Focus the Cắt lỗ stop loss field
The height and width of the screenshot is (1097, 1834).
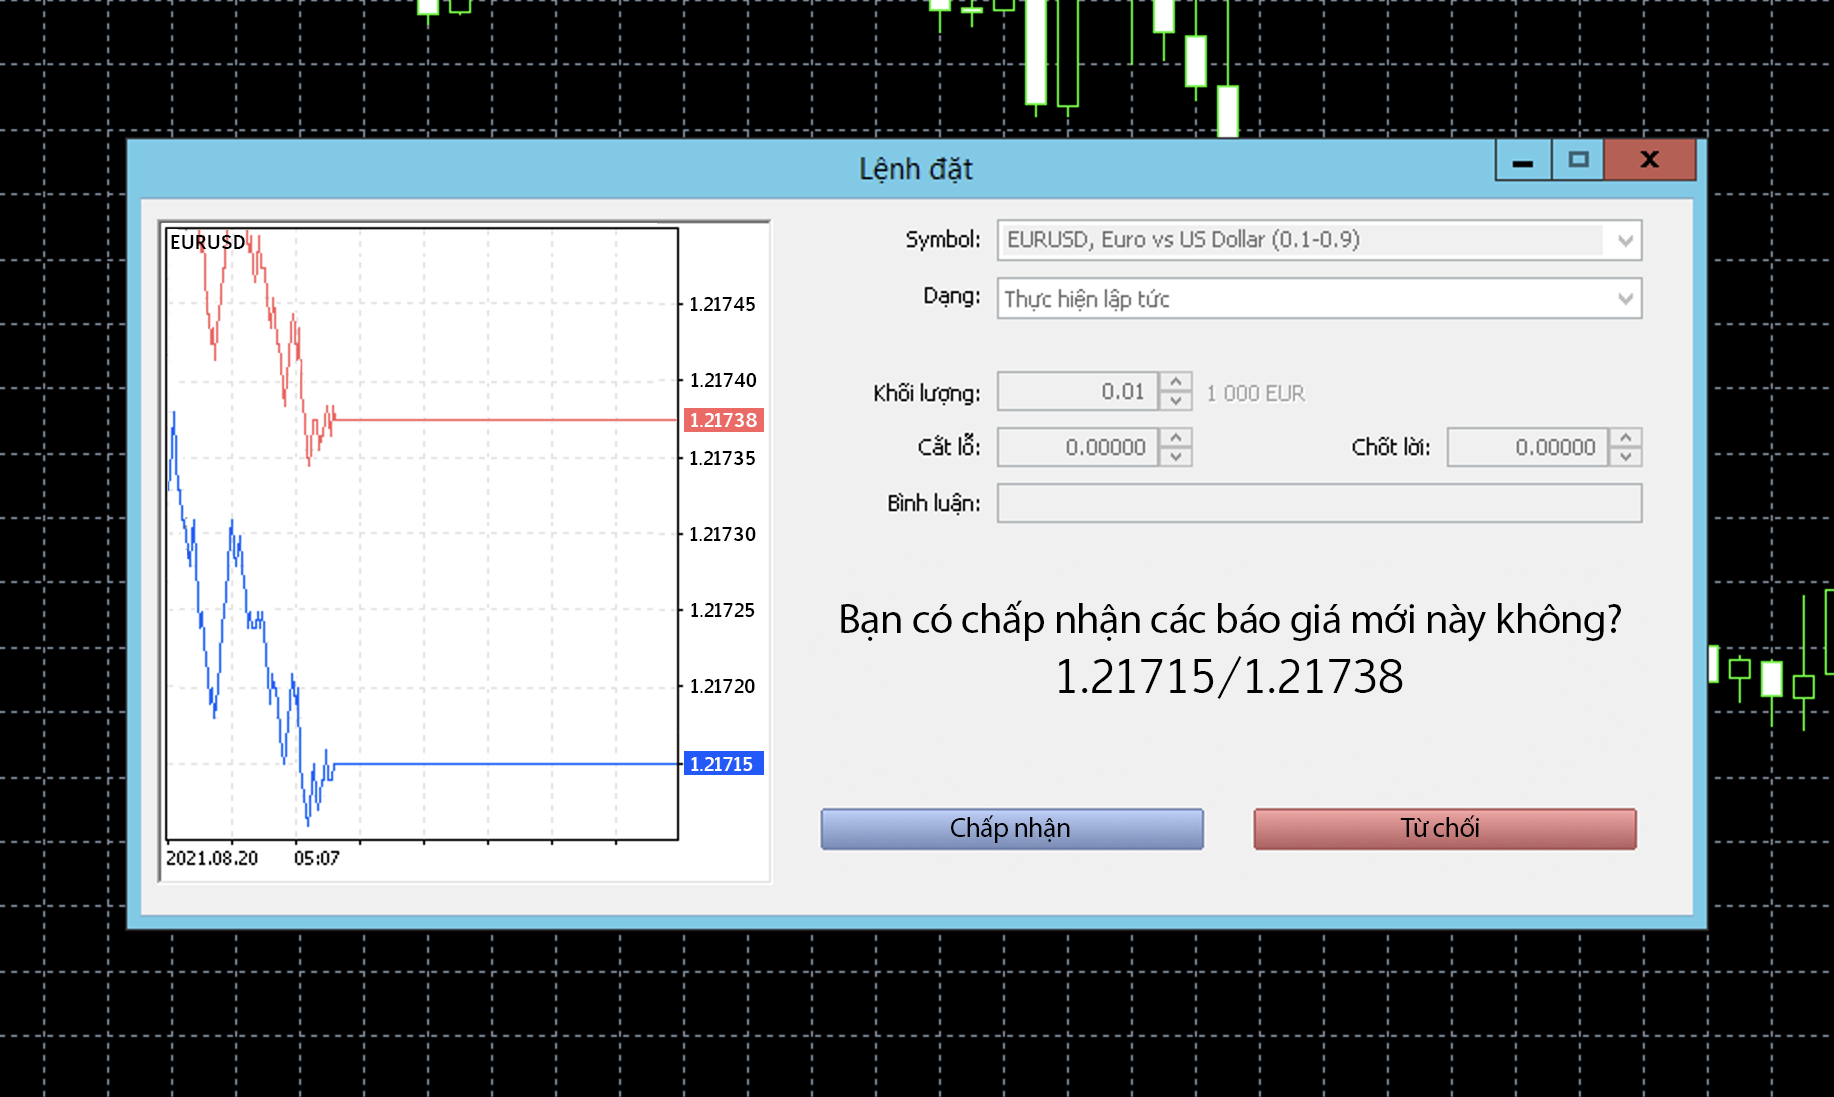[x=1078, y=447]
